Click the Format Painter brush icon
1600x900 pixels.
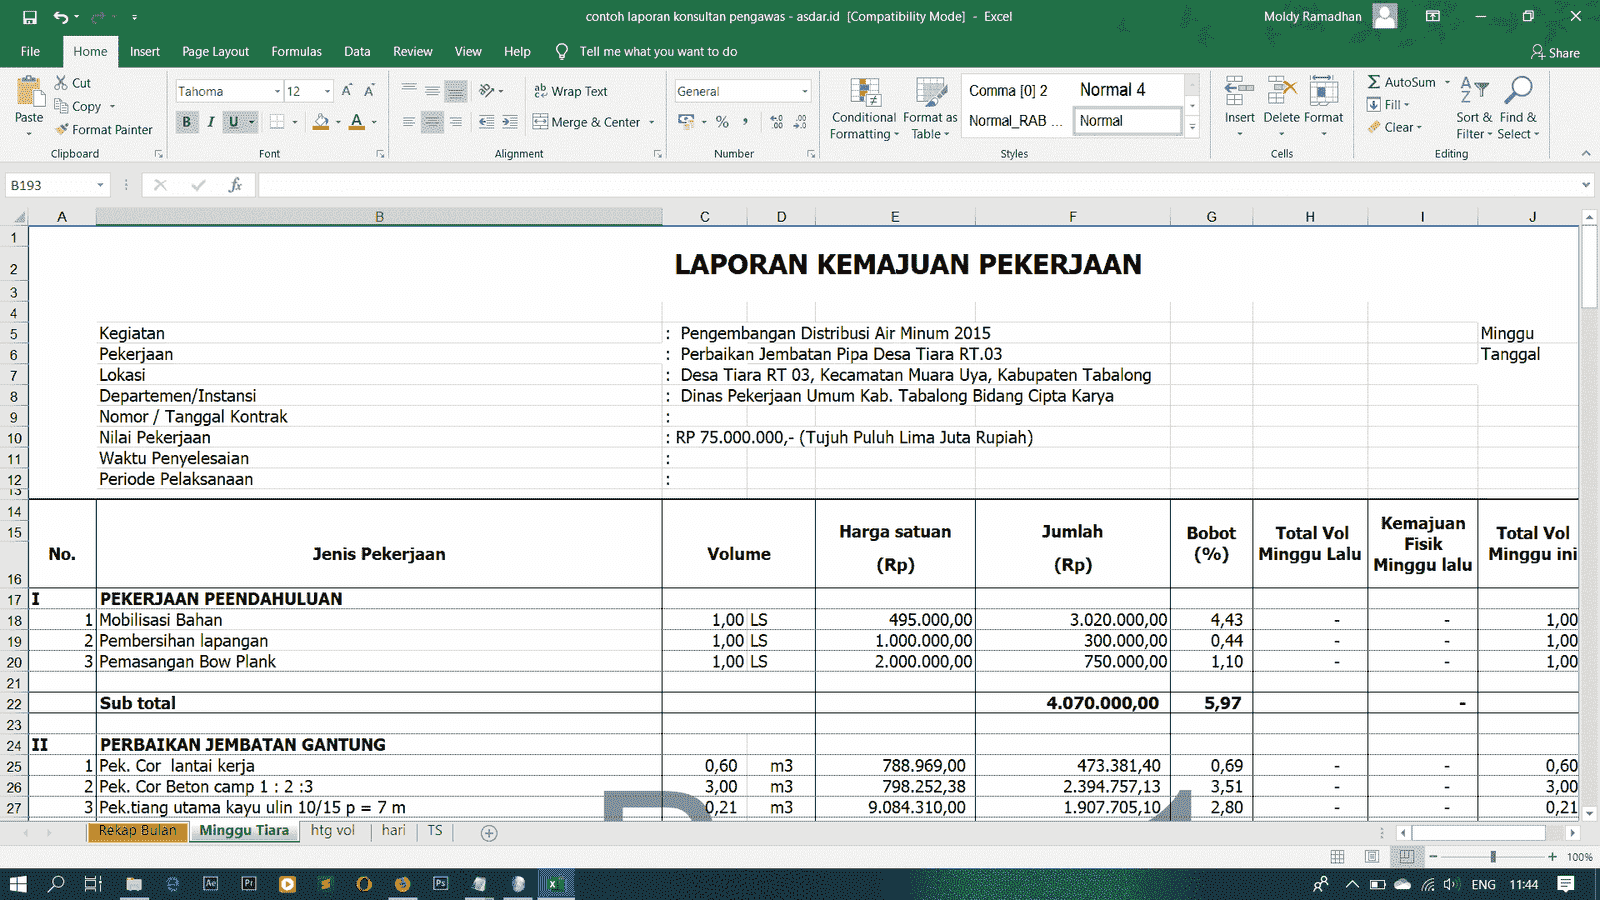(x=62, y=130)
